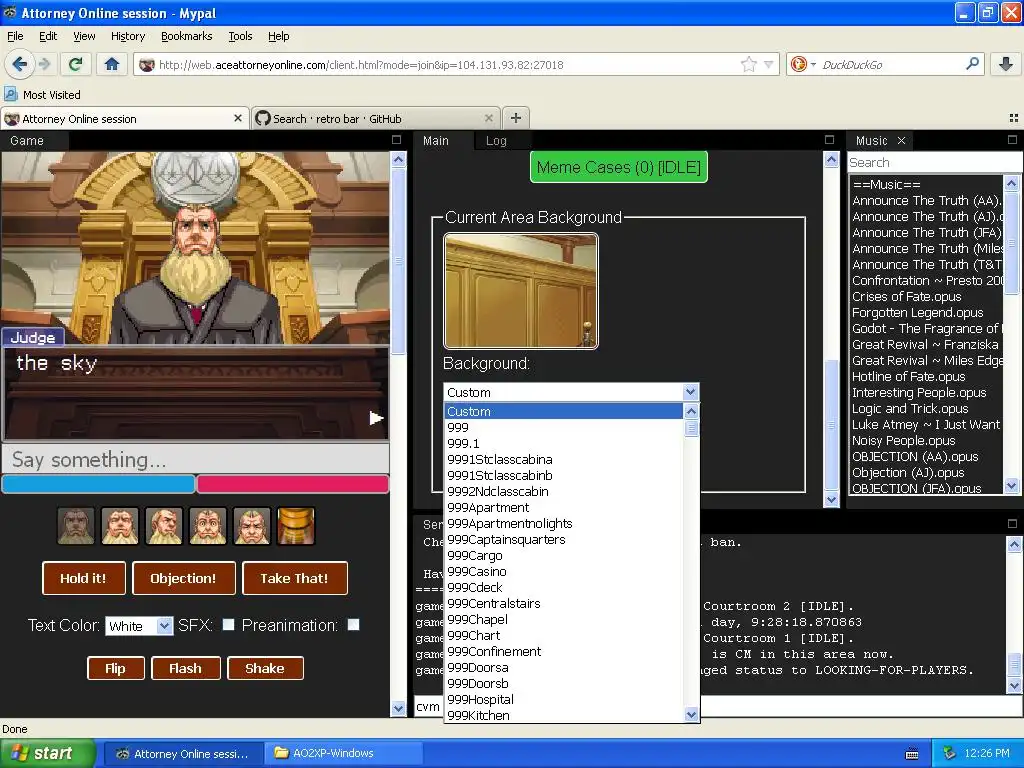Click in the Say something chat input
Viewport: 1024px width, 768px height.
[x=196, y=460]
